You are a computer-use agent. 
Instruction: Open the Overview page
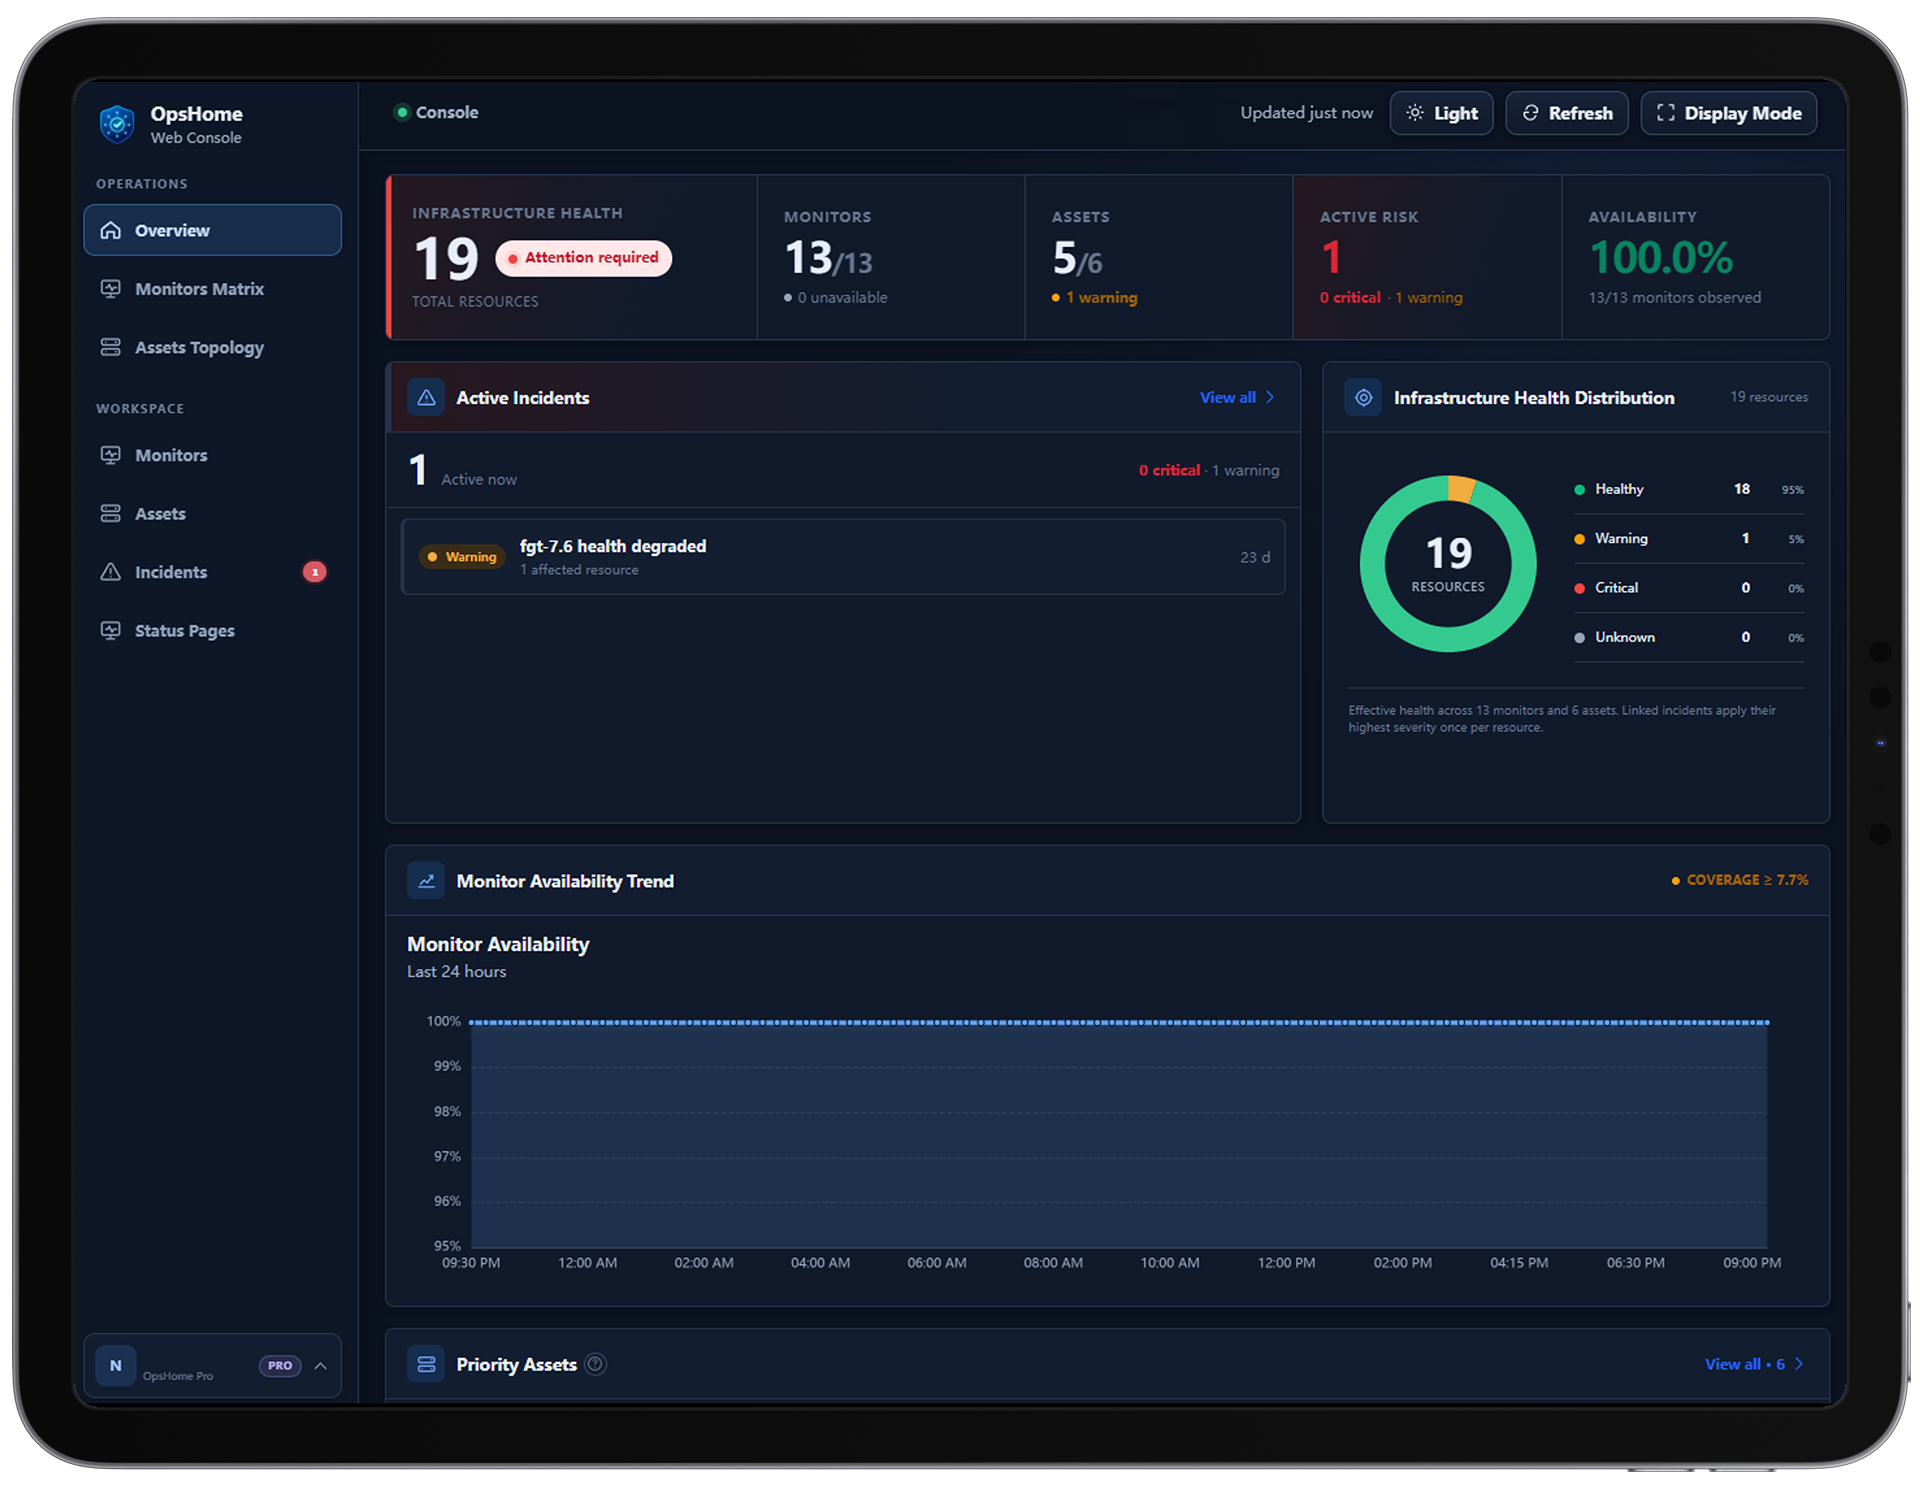coord(212,230)
